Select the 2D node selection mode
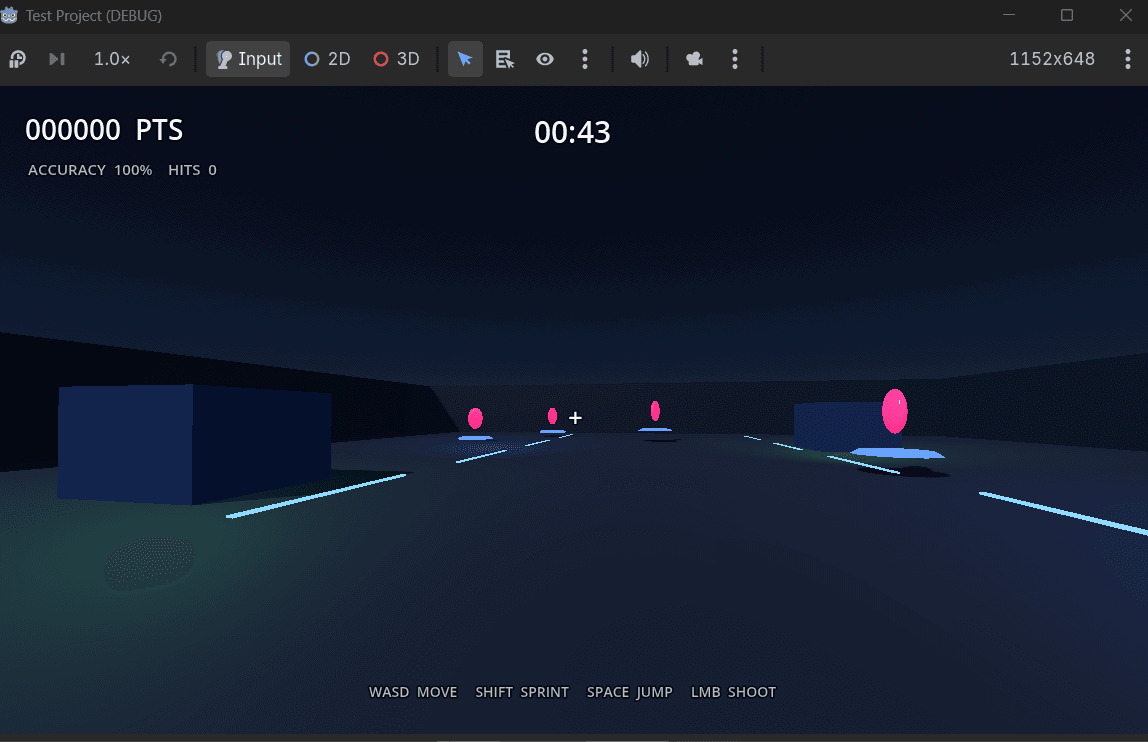Image resolution: width=1148 pixels, height=742 pixels. click(327, 59)
